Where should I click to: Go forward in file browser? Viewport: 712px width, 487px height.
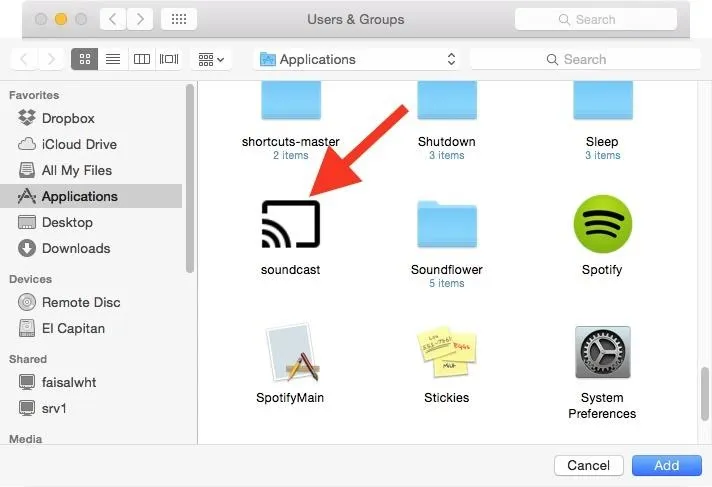(x=51, y=59)
